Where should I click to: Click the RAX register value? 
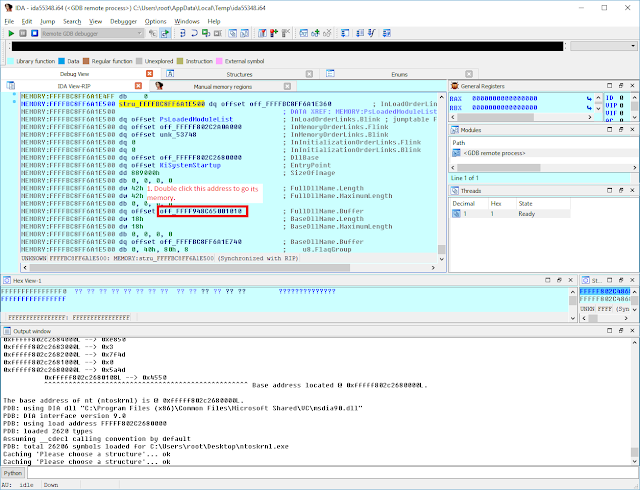[x=504, y=98]
